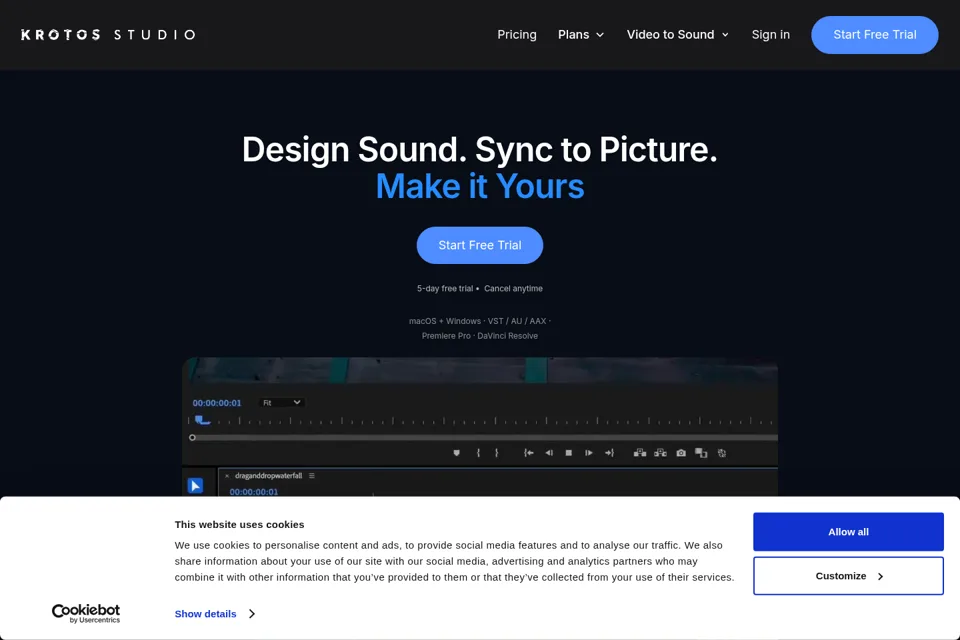Click the Mark In brace icon
Screen dimensions: 960x640
tap(478, 453)
